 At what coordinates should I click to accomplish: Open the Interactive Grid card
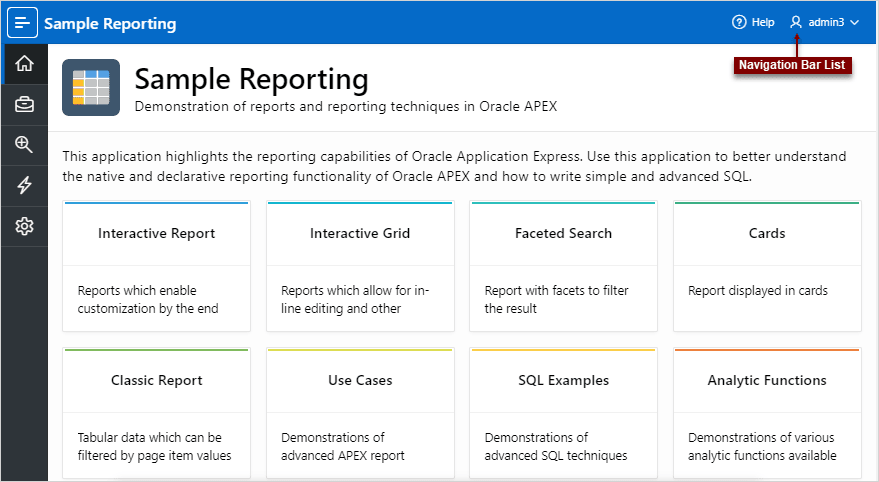tap(360, 266)
